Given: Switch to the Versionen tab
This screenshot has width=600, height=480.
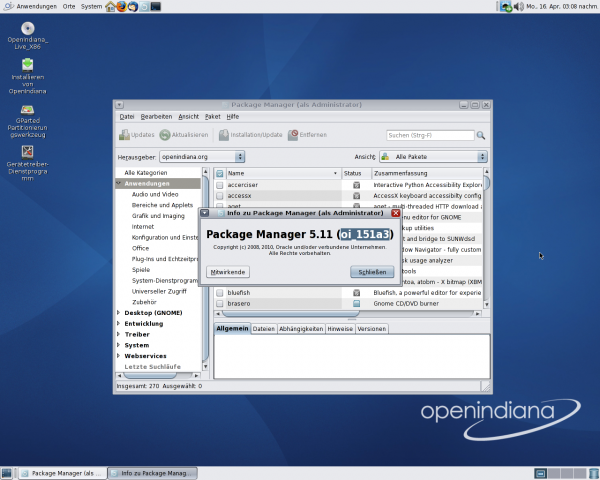Looking at the screenshot, I should [x=372, y=329].
